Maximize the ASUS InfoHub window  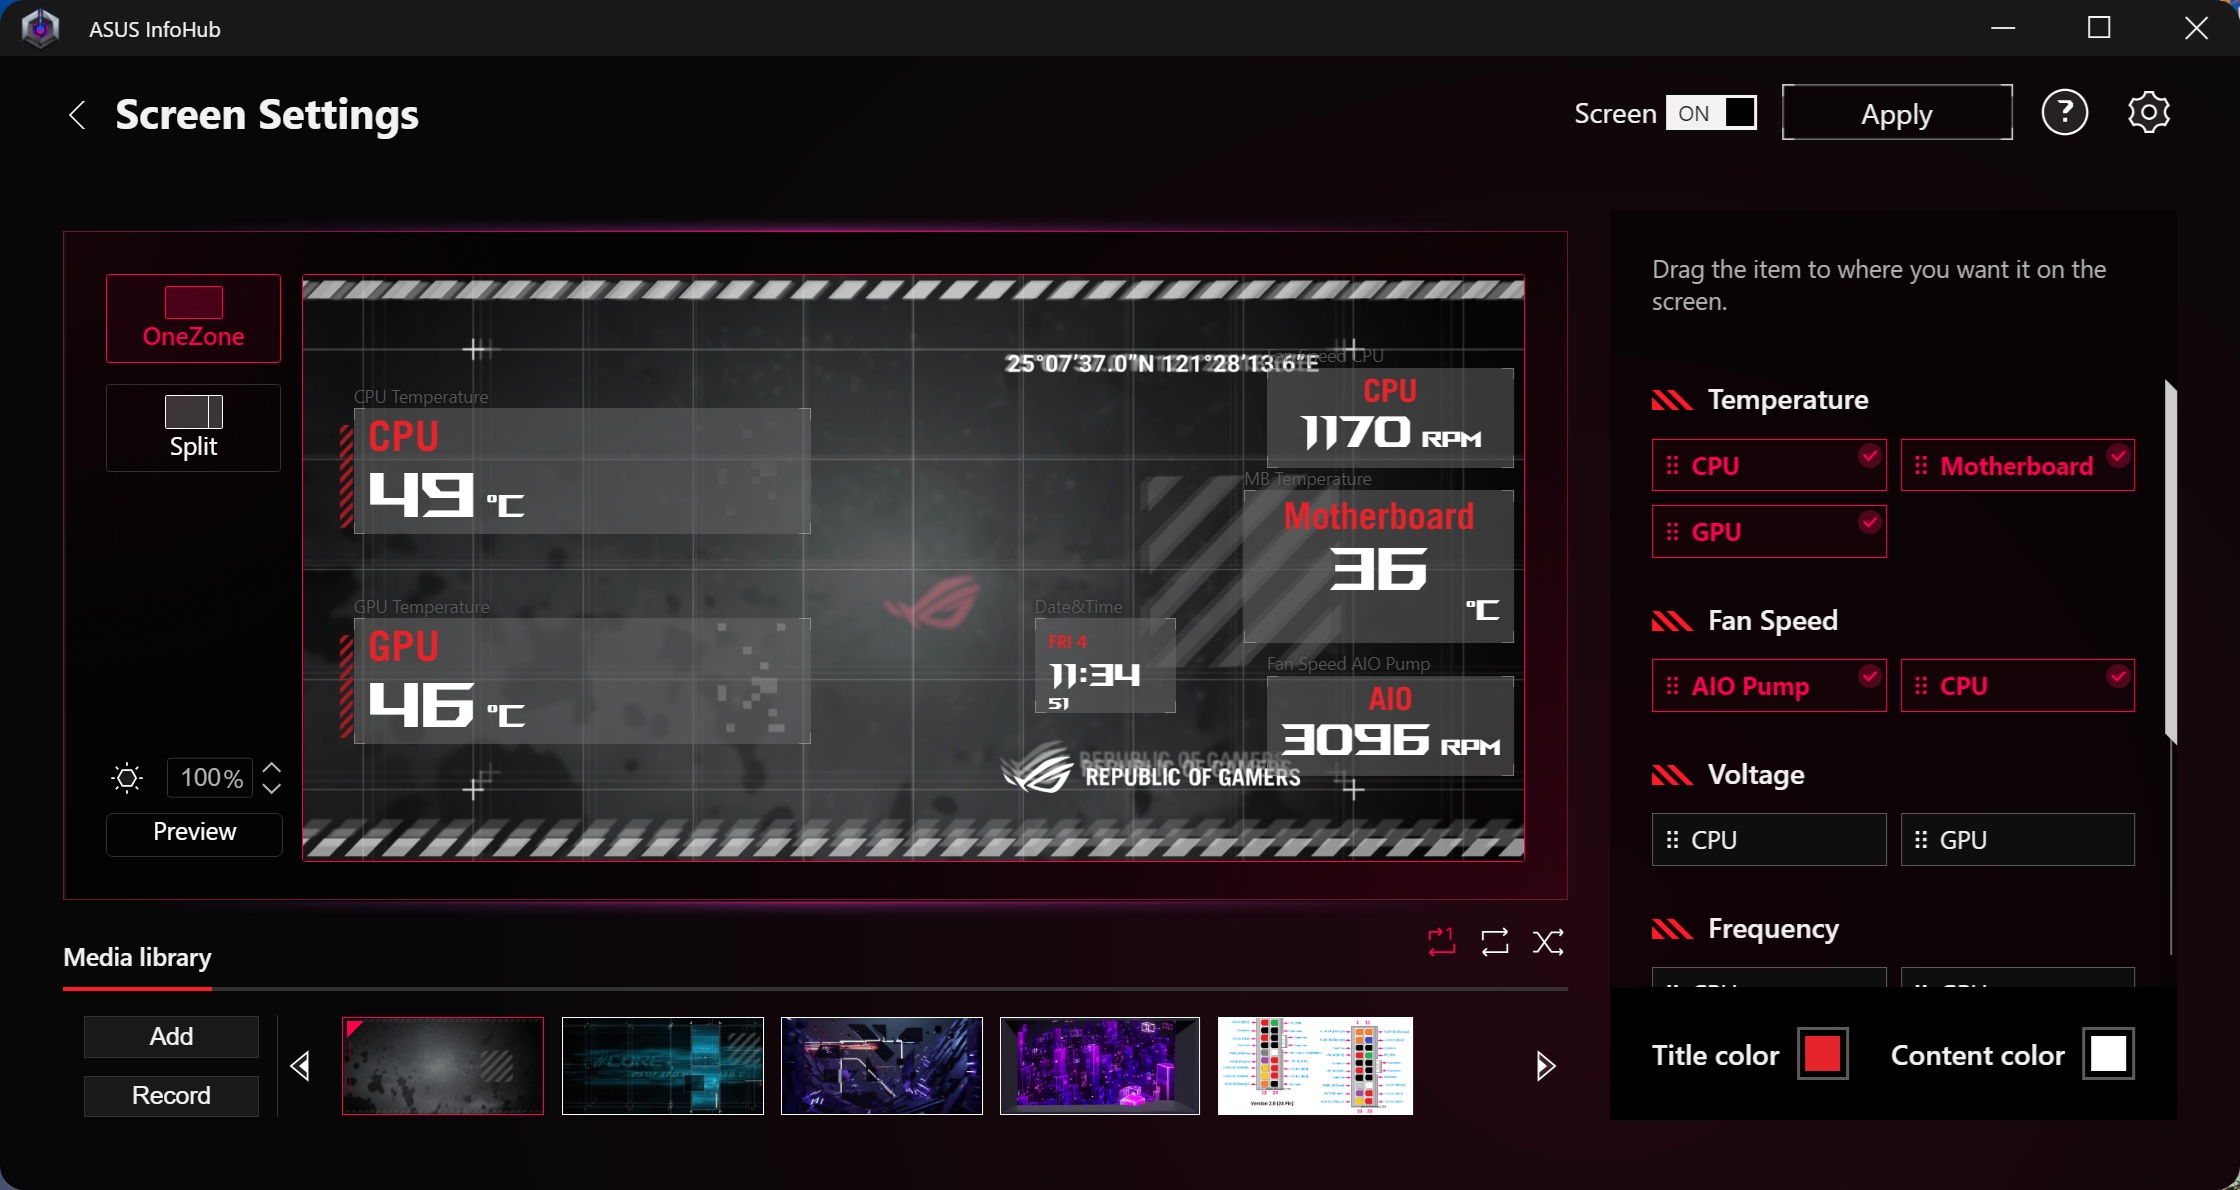pos(2099,28)
